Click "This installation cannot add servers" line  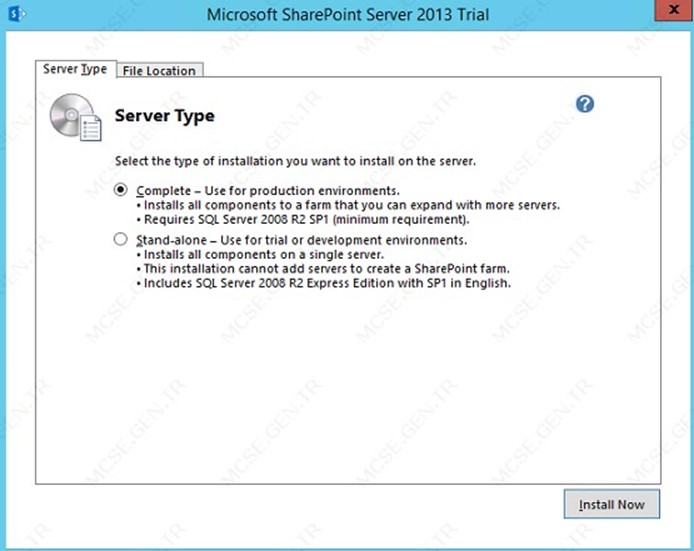point(323,269)
